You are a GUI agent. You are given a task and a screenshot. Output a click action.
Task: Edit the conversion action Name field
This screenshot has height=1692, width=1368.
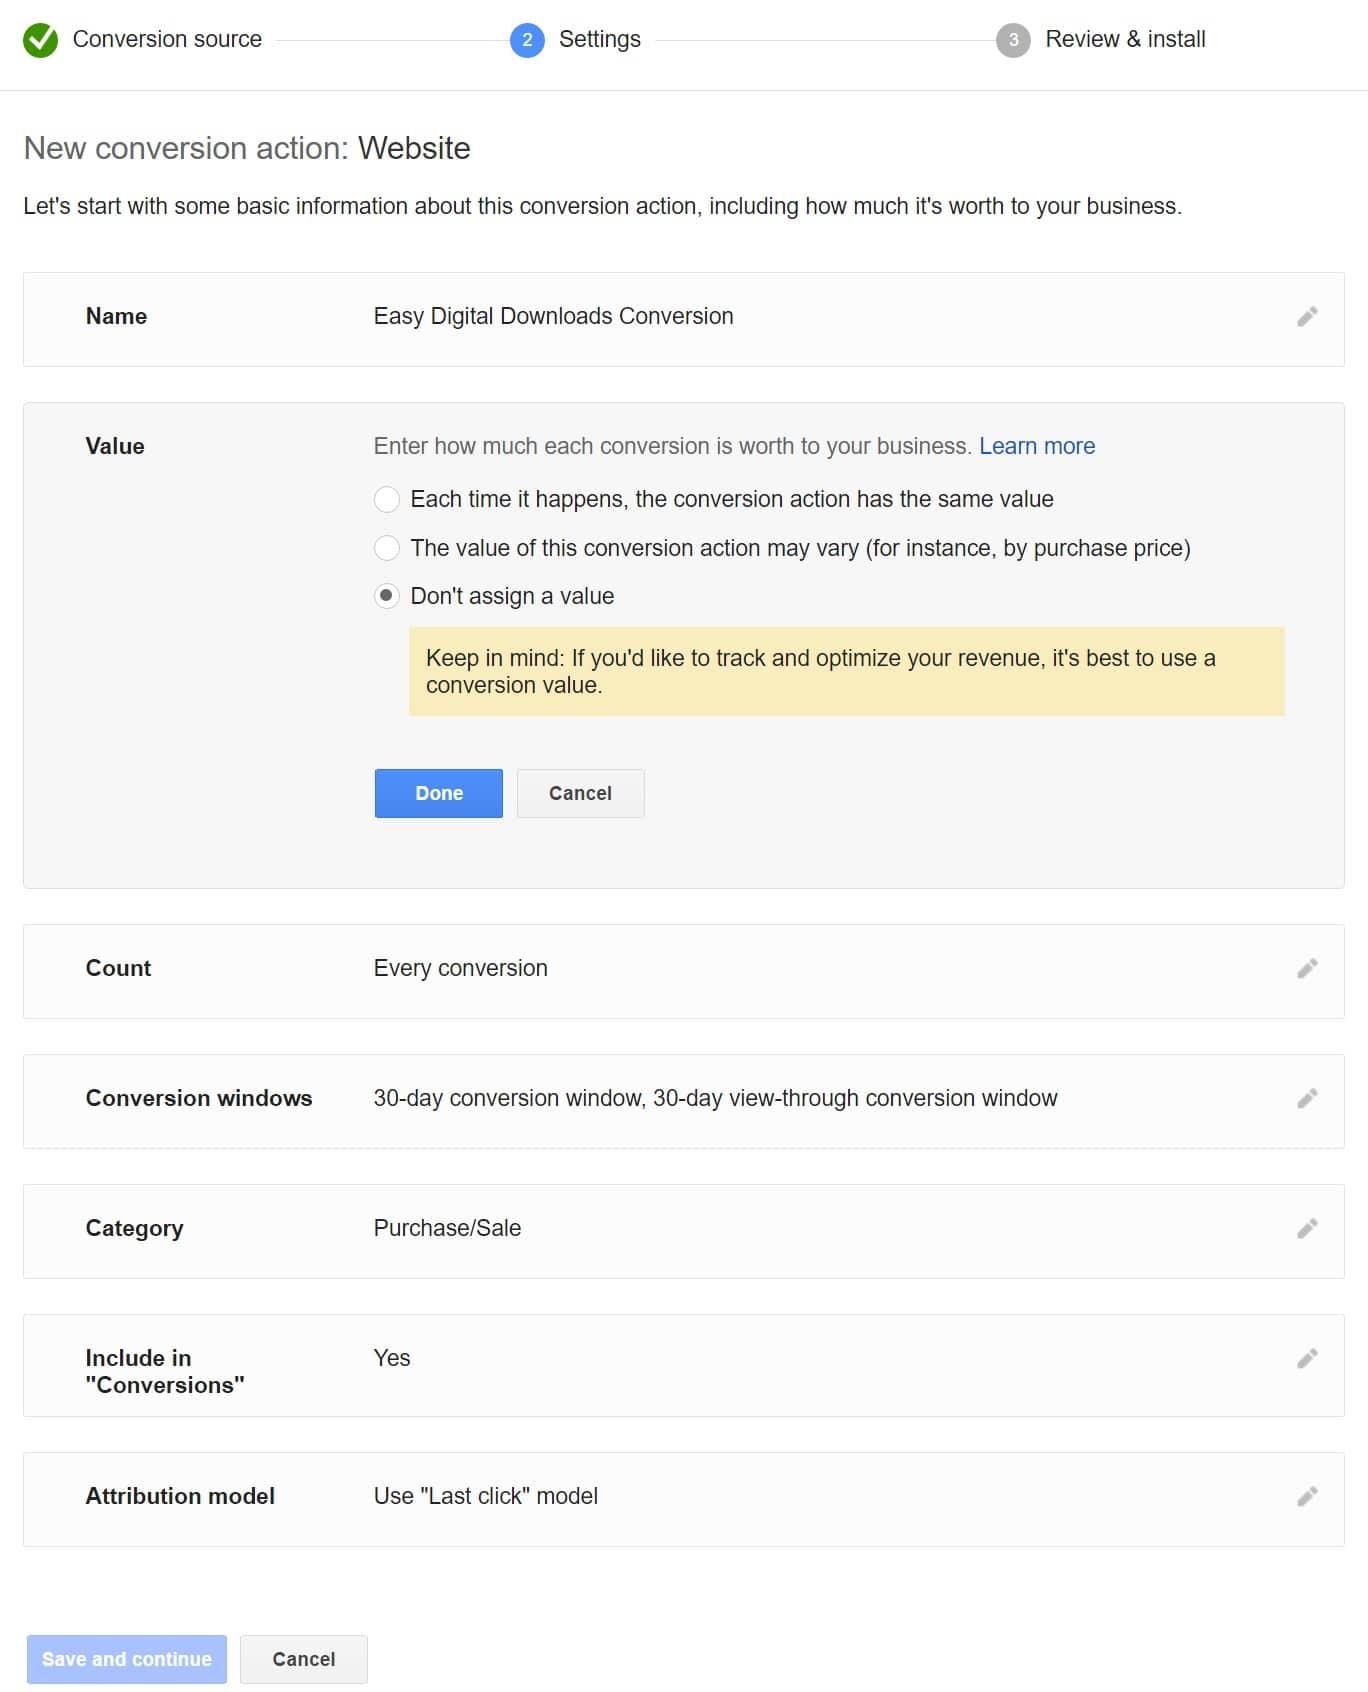(x=1306, y=317)
